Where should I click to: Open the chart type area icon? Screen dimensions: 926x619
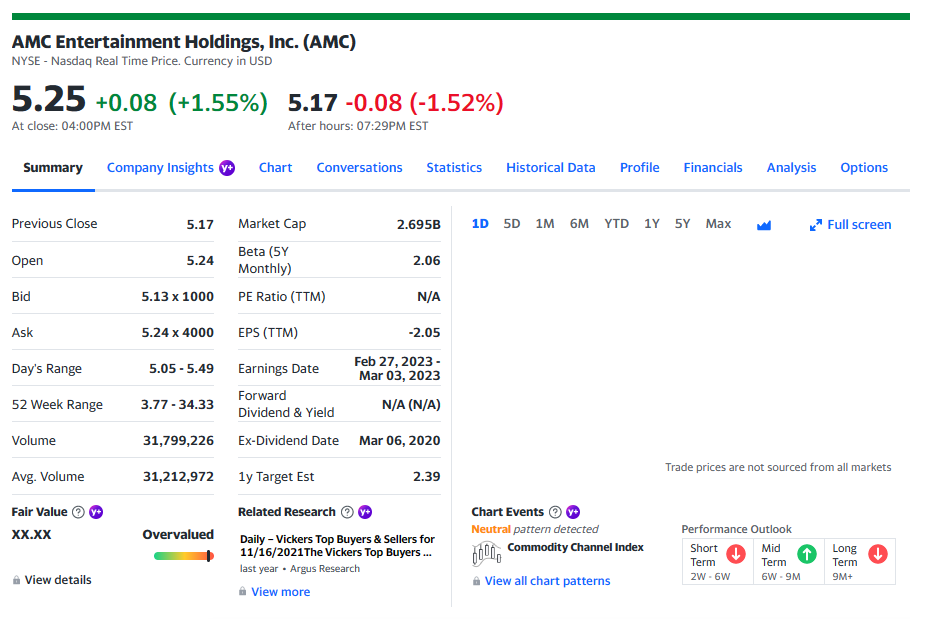point(764,225)
